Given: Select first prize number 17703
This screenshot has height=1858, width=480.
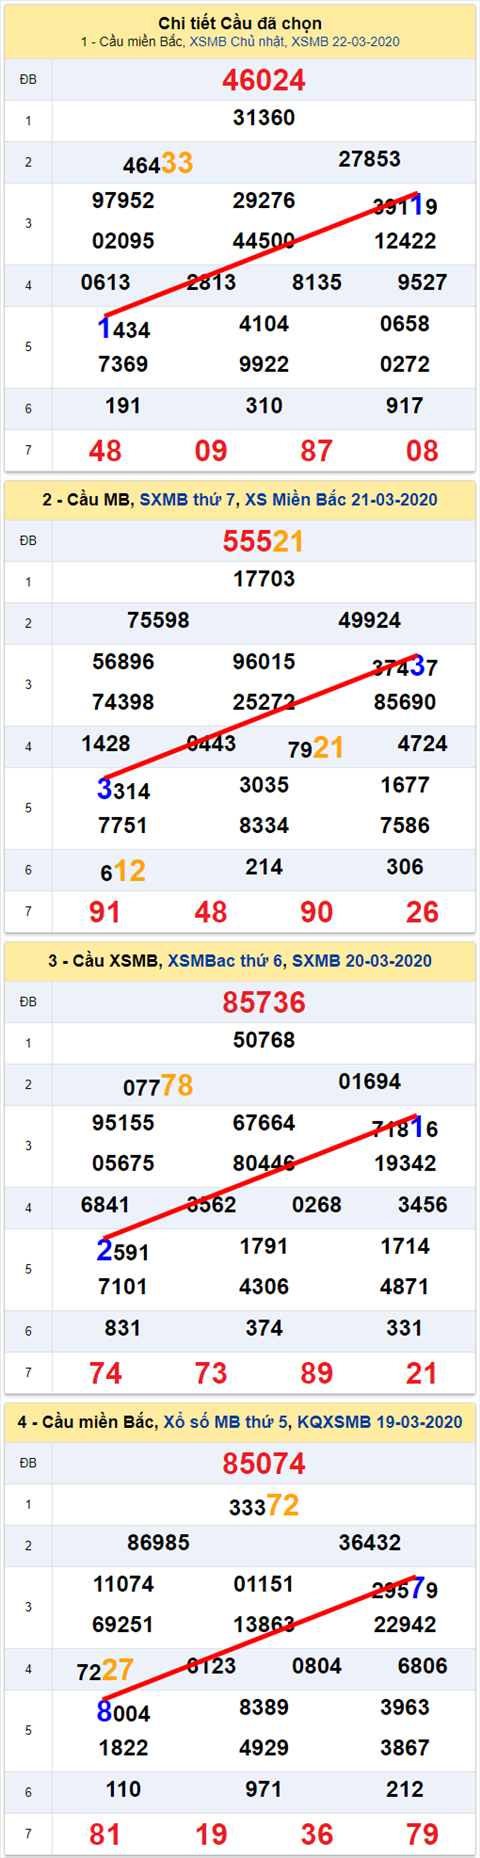Looking at the screenshot, I should [264, 579].
